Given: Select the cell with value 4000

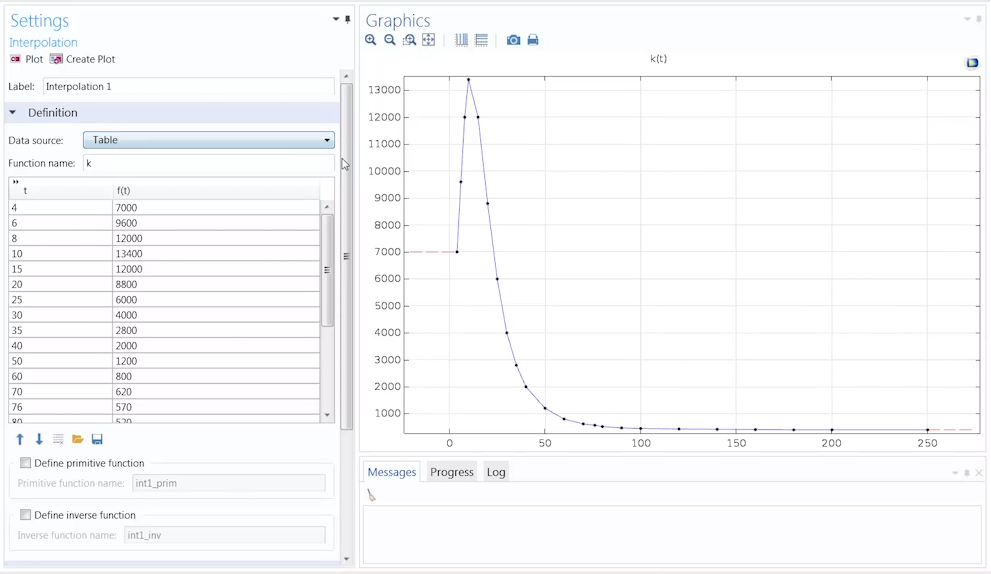Looking at the screenshot, I should click(216, 315).
